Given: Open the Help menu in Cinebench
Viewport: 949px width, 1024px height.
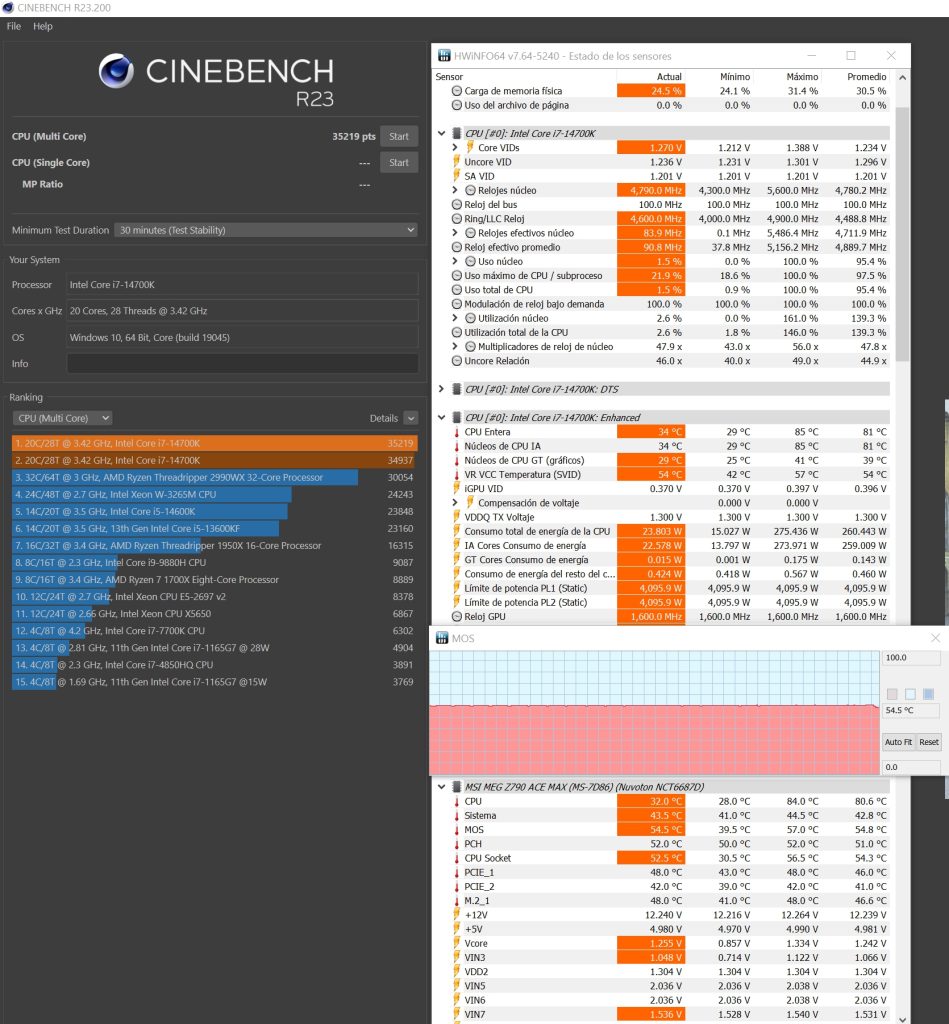Looking at the screenshot, I should [x=42, y=26].
